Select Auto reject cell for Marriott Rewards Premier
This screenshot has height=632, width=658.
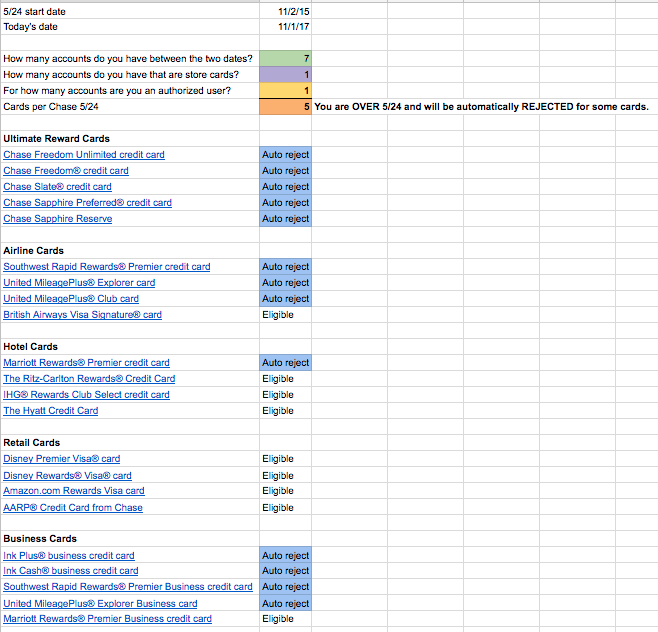click(x=285, y=363)
